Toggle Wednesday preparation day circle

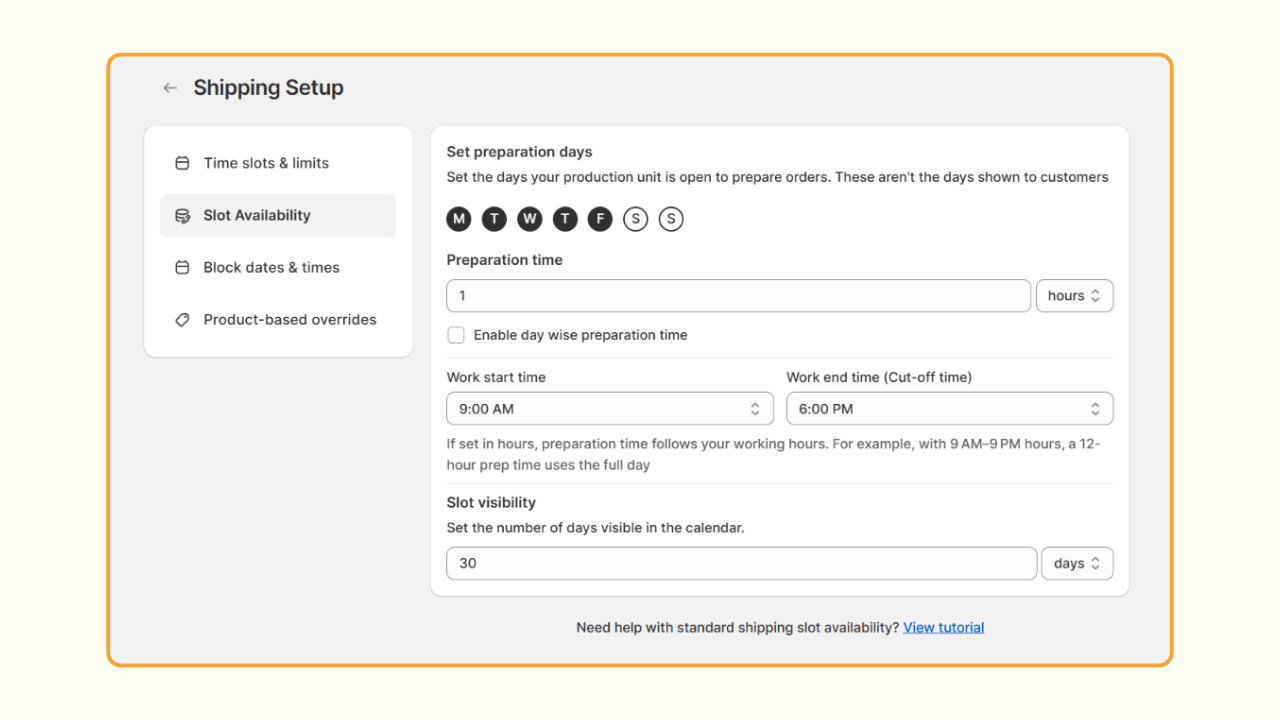coord(530,219)
